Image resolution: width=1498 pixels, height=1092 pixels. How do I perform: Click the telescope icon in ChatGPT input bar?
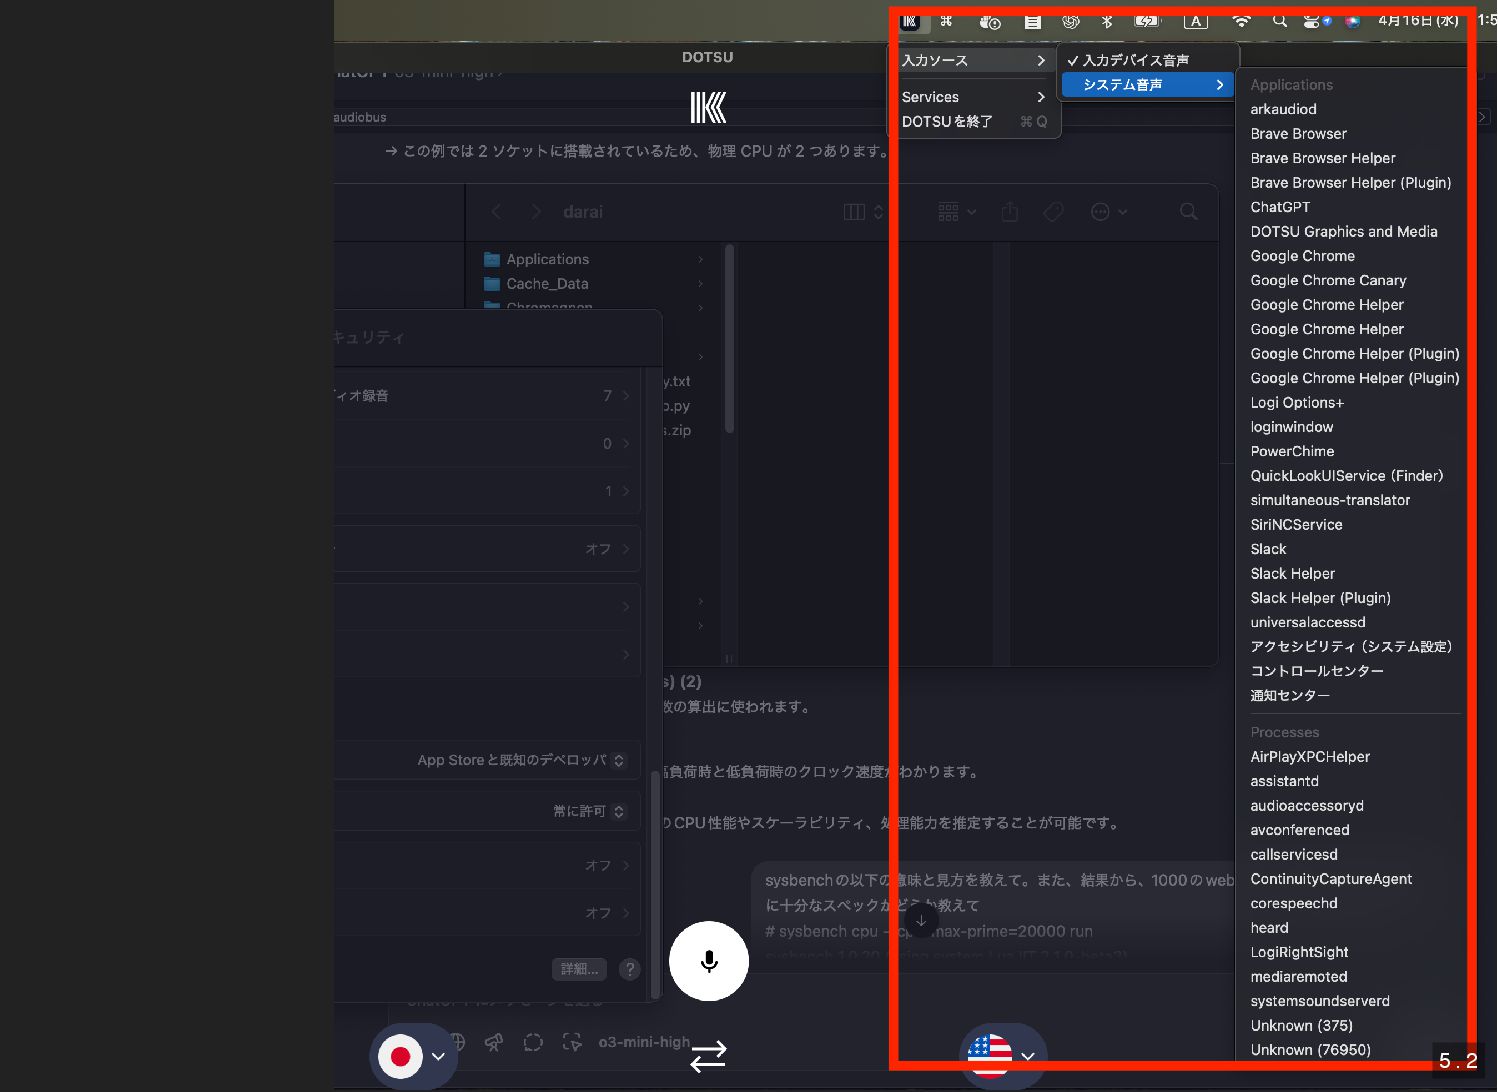pos(494,1042)
